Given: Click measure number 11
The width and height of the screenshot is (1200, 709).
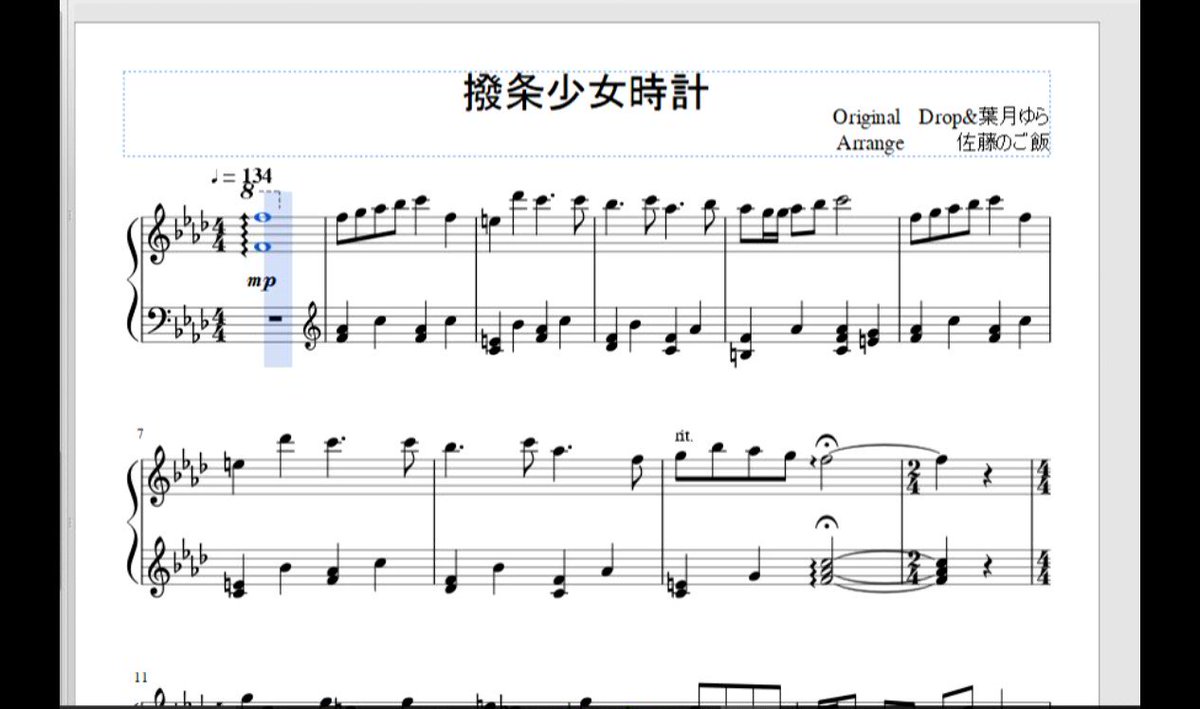Looking at the screenshot, I should [142, 677].
